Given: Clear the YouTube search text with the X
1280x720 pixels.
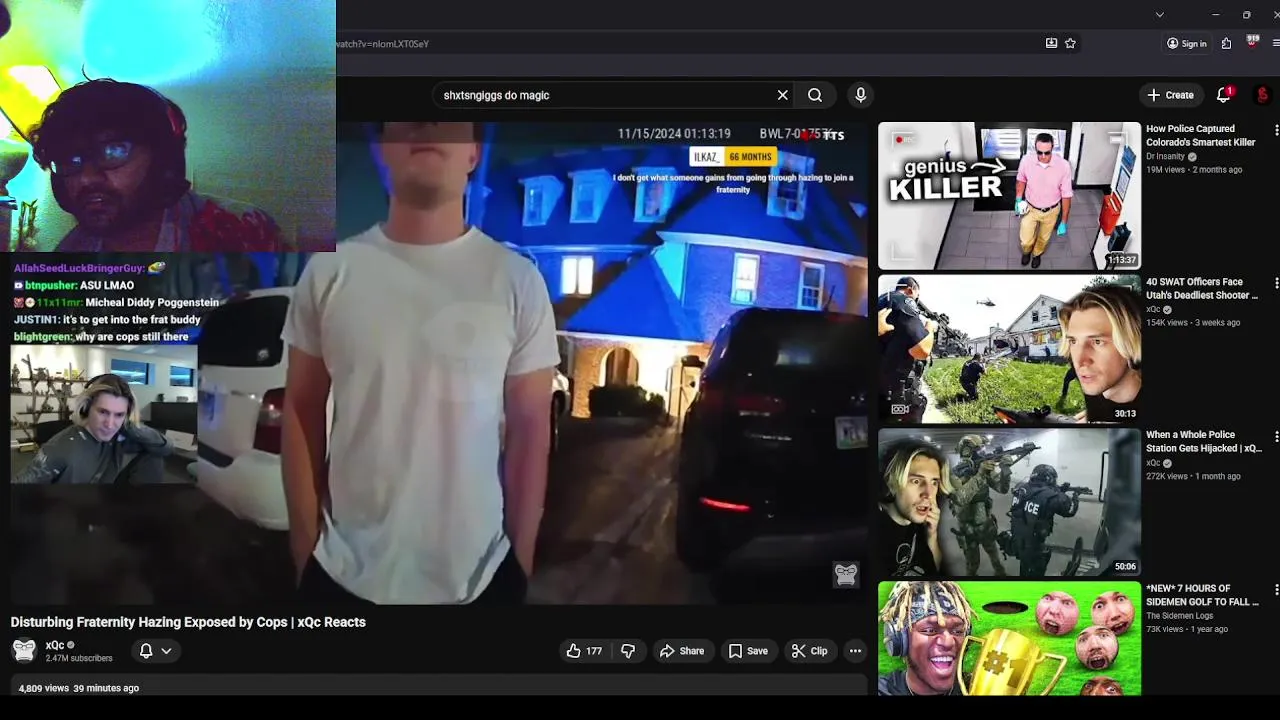Looking at the screenshot, I should (x=783, y=95).
